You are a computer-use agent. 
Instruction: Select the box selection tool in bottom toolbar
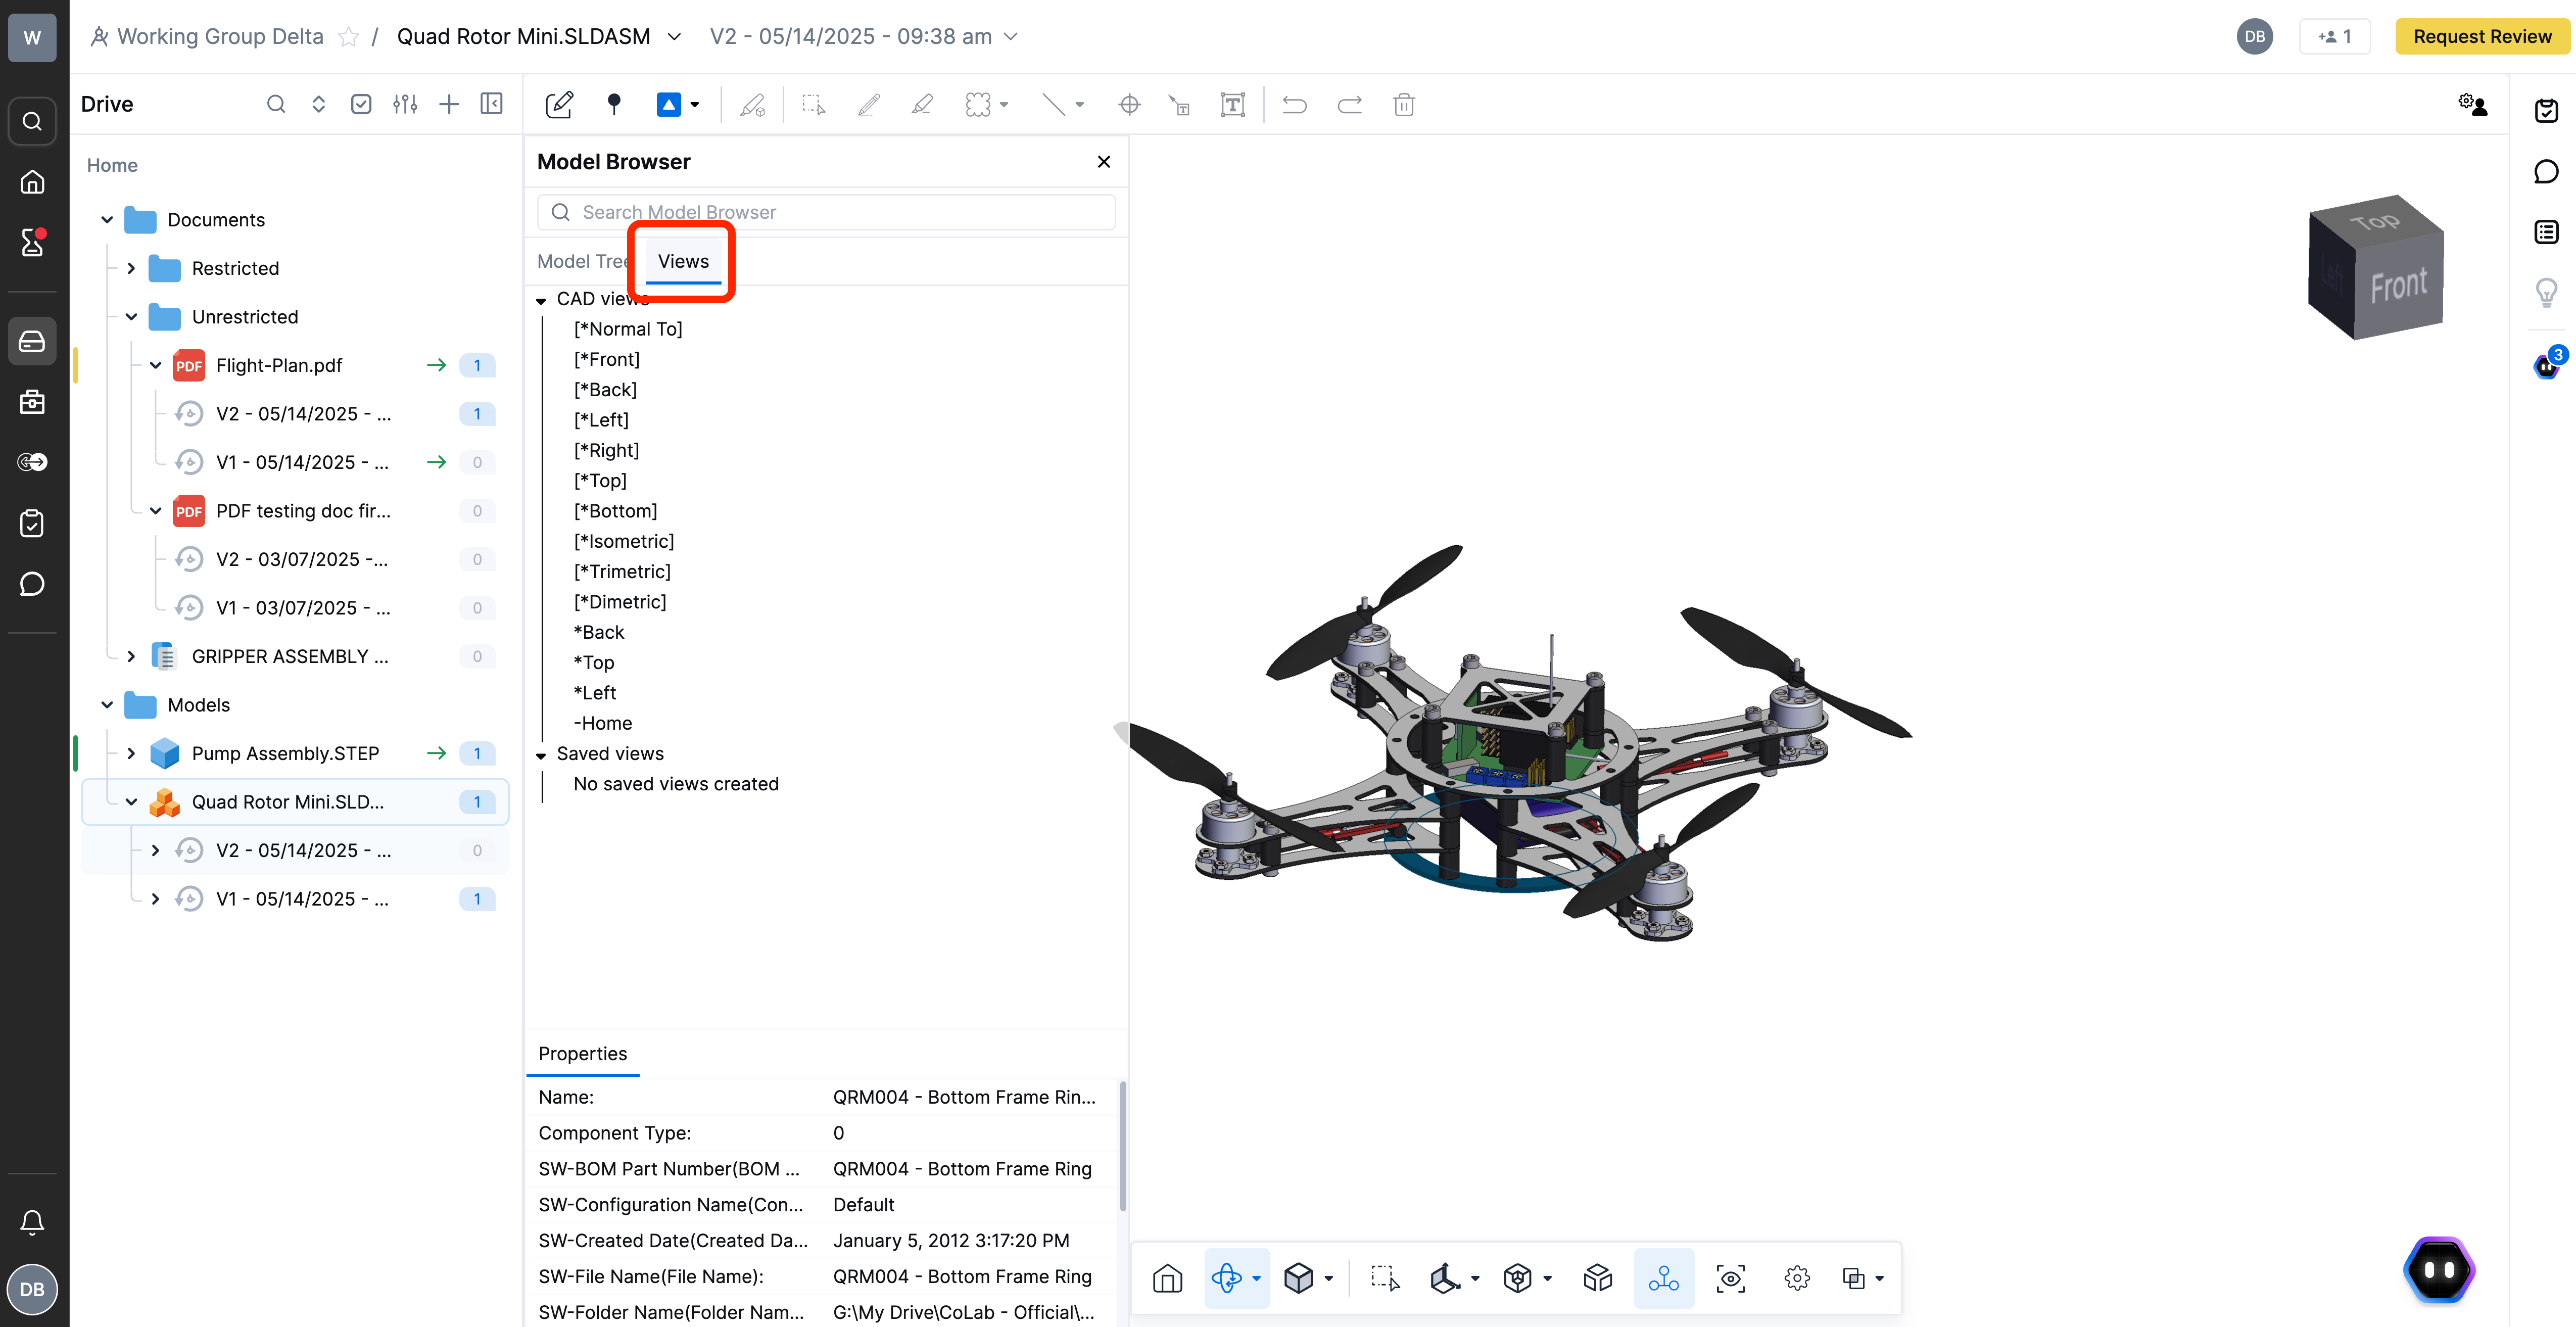coord(1385,1278)
